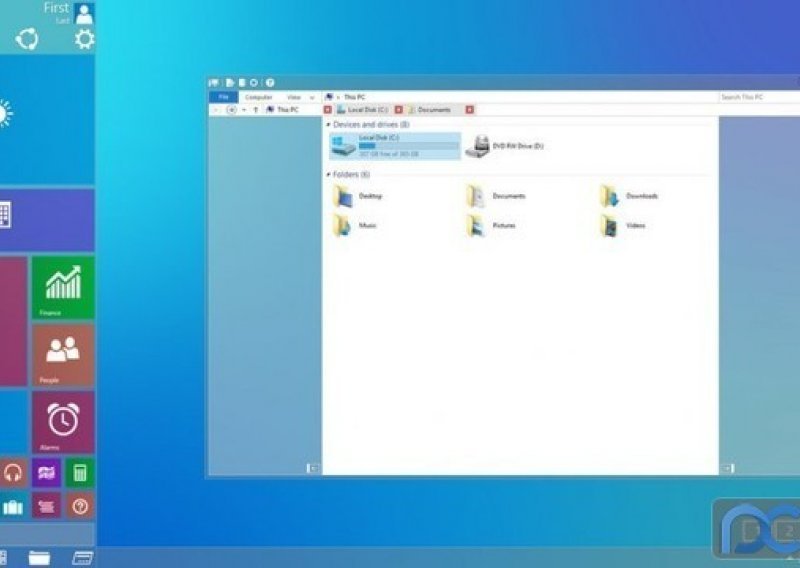Open the small green calculator tile
This screenshot has width=800, height=568.
[x=80, y=473]
